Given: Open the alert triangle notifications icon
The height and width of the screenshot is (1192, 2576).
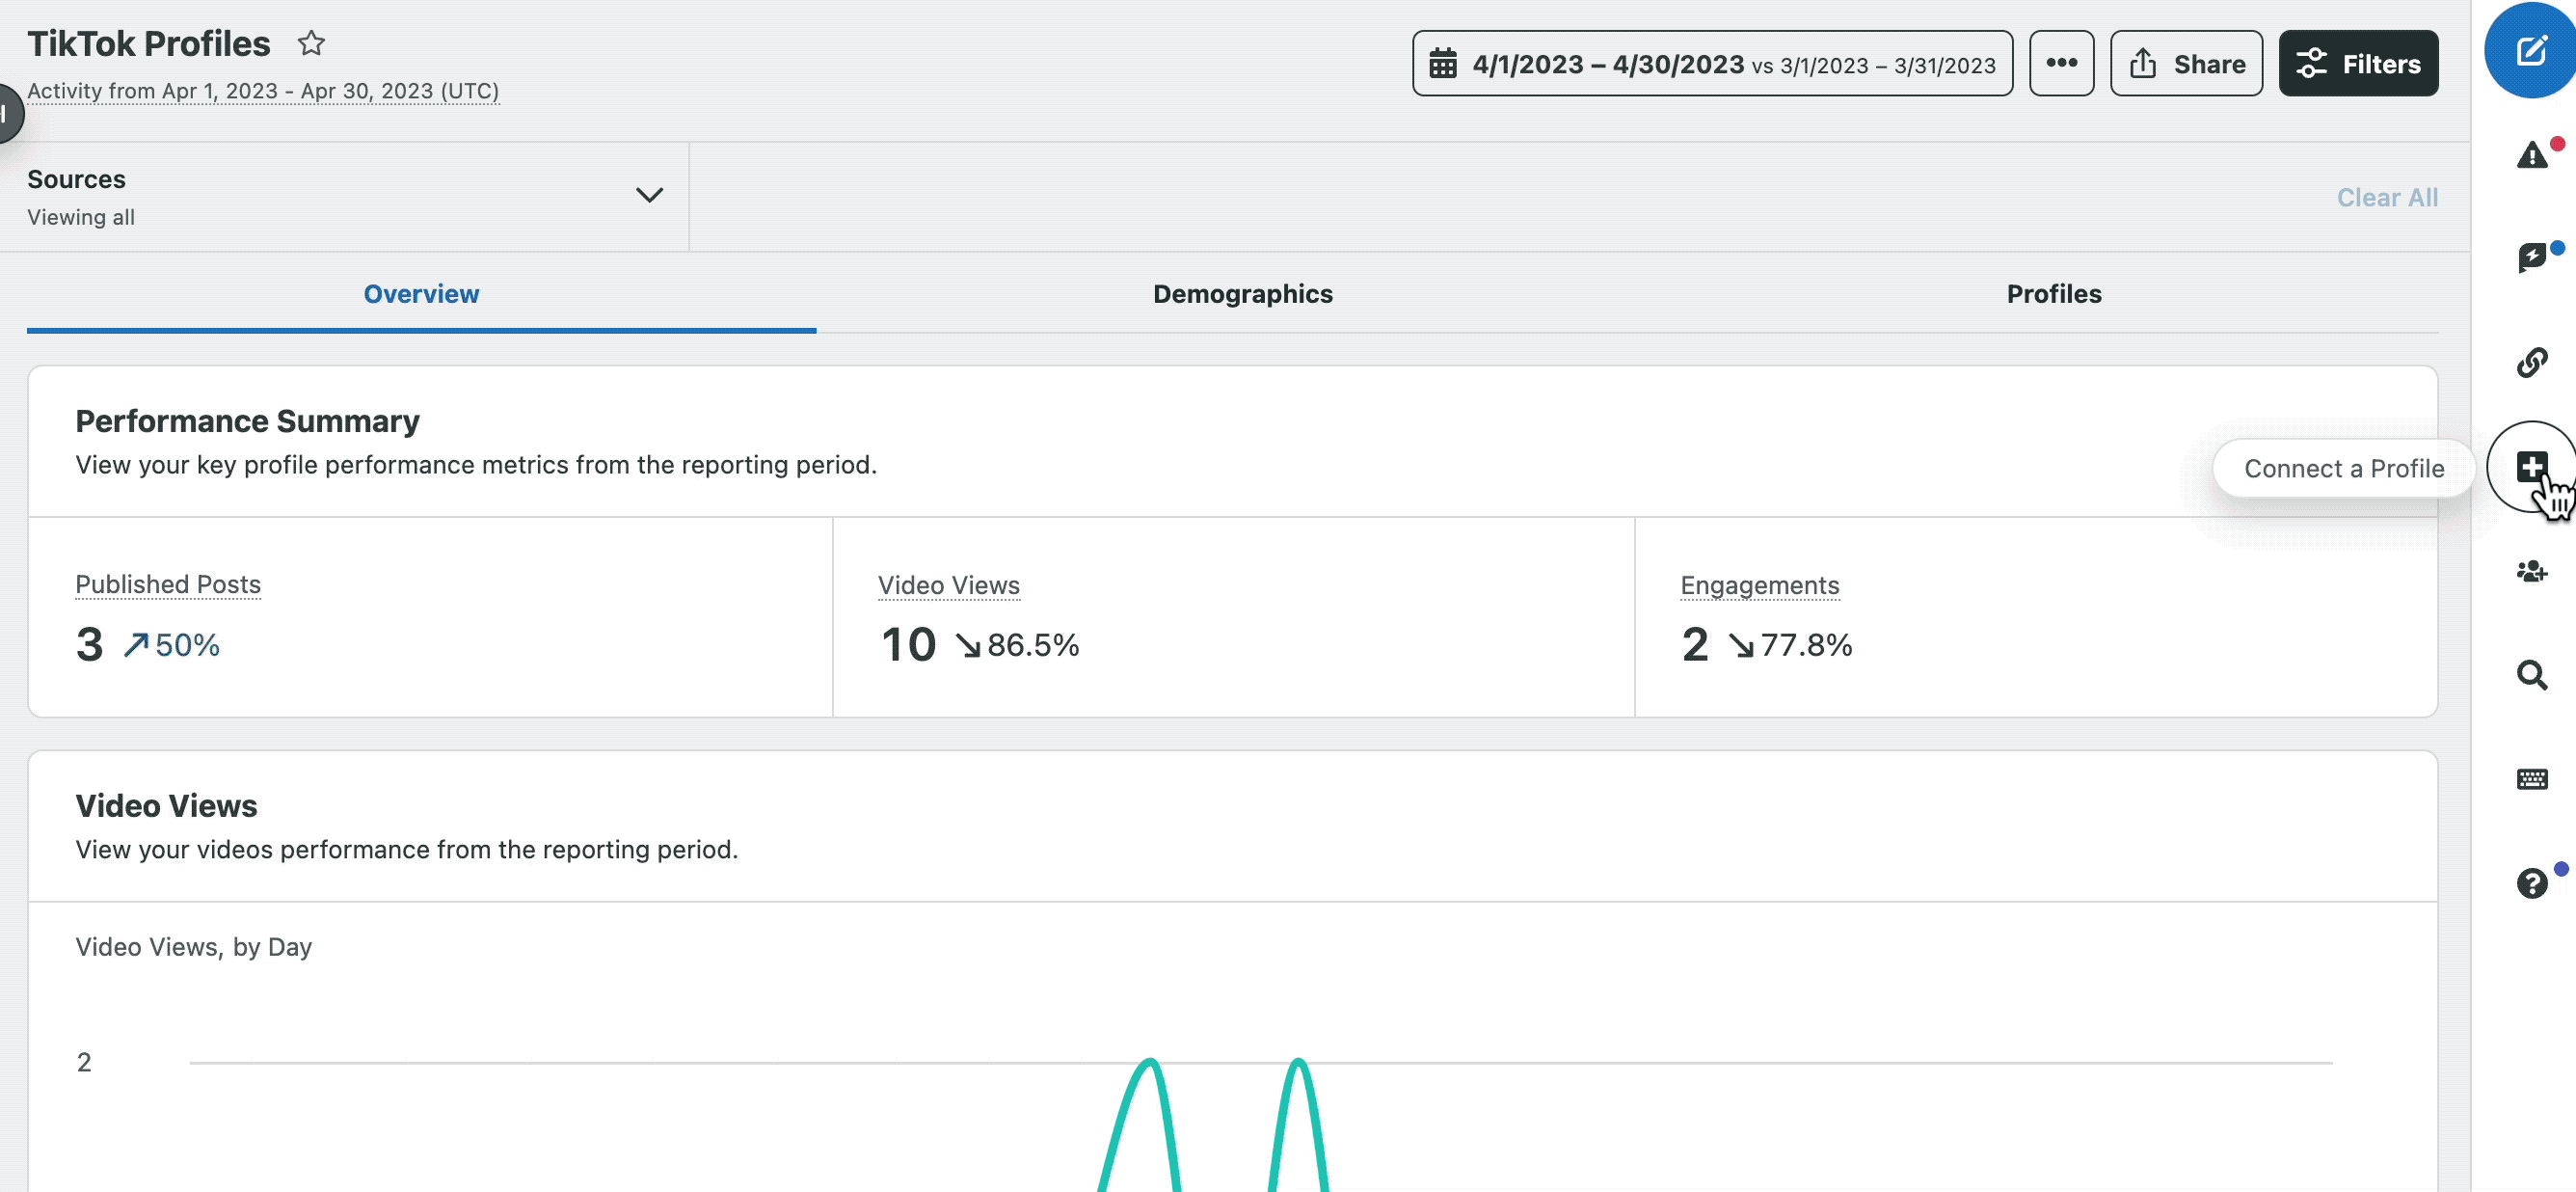Looking at the screenshot, I should [2532, 155].
